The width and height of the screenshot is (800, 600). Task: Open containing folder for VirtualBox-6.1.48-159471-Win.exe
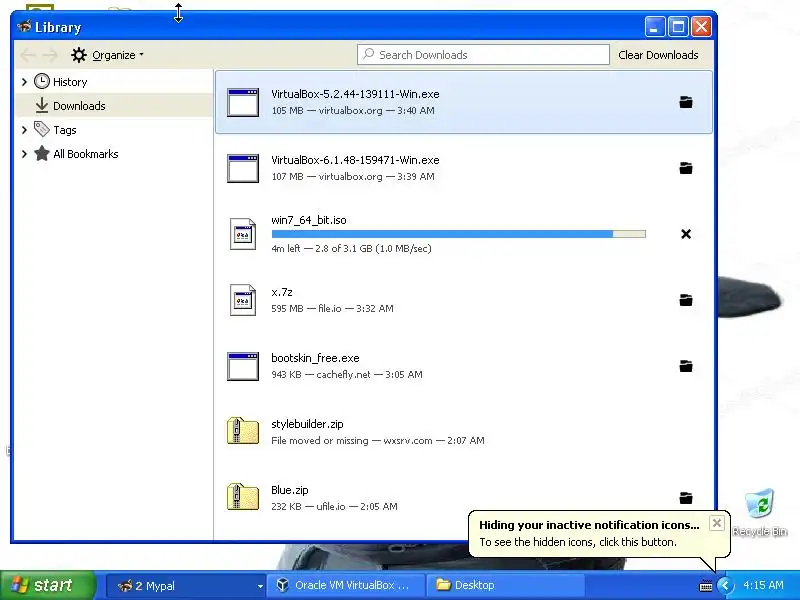(686, 168)
